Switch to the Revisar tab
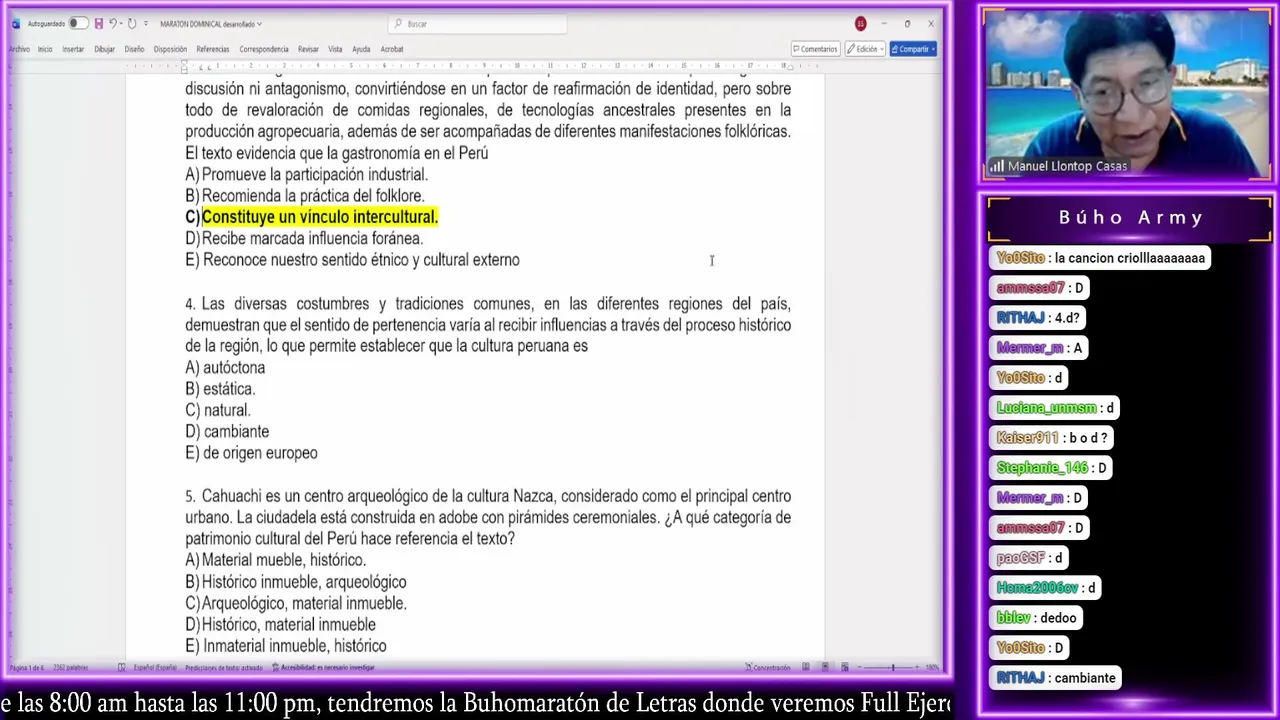Image resolution: width=1280 pixels, height=720 pixels. (308, 49)
